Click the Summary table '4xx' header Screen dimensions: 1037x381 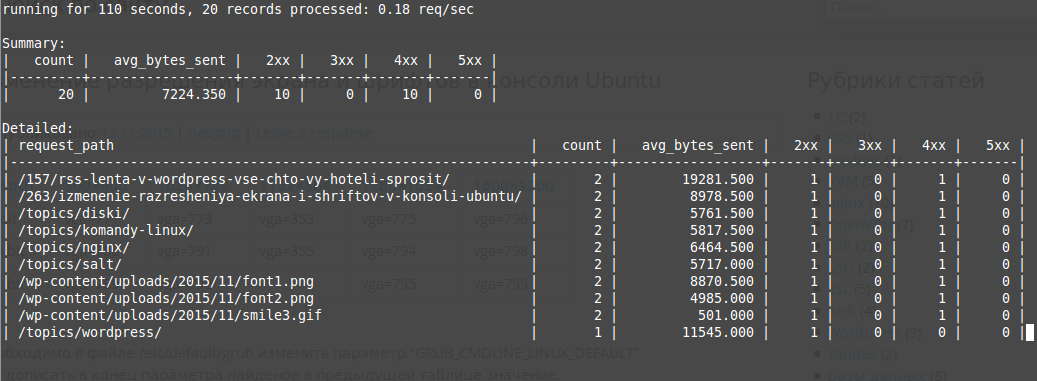click(405, 61)
